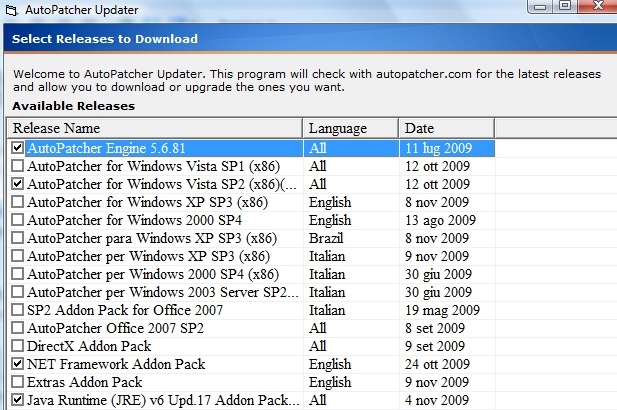This screenshot has height=410, width=617.
Task: Click date cell 11 lug 2009
Action: (438, 148)
